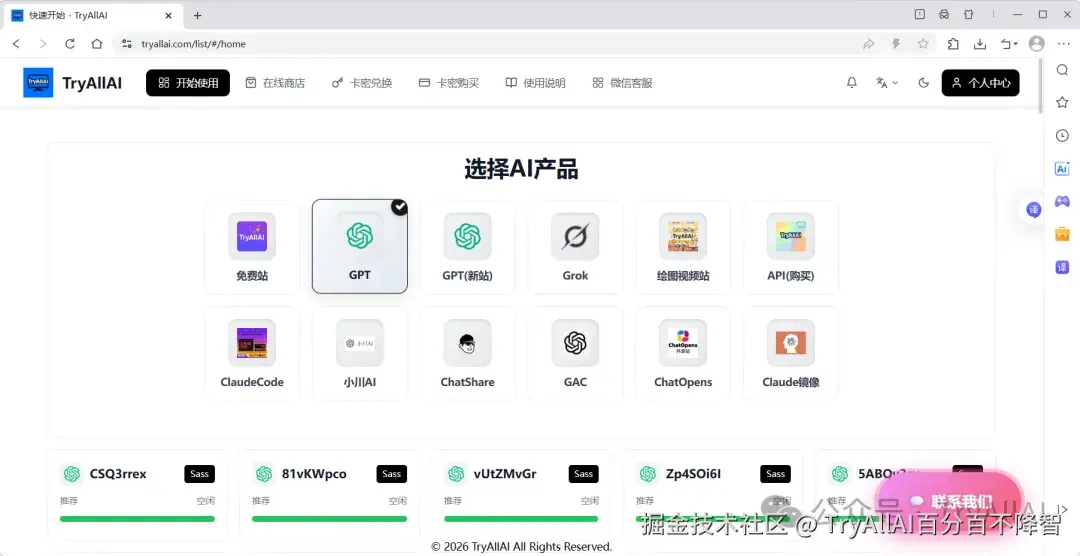Click the CSQ3rrex green usage bar
This screenshot has width=1080, height=556.
(x=137, y=519)
